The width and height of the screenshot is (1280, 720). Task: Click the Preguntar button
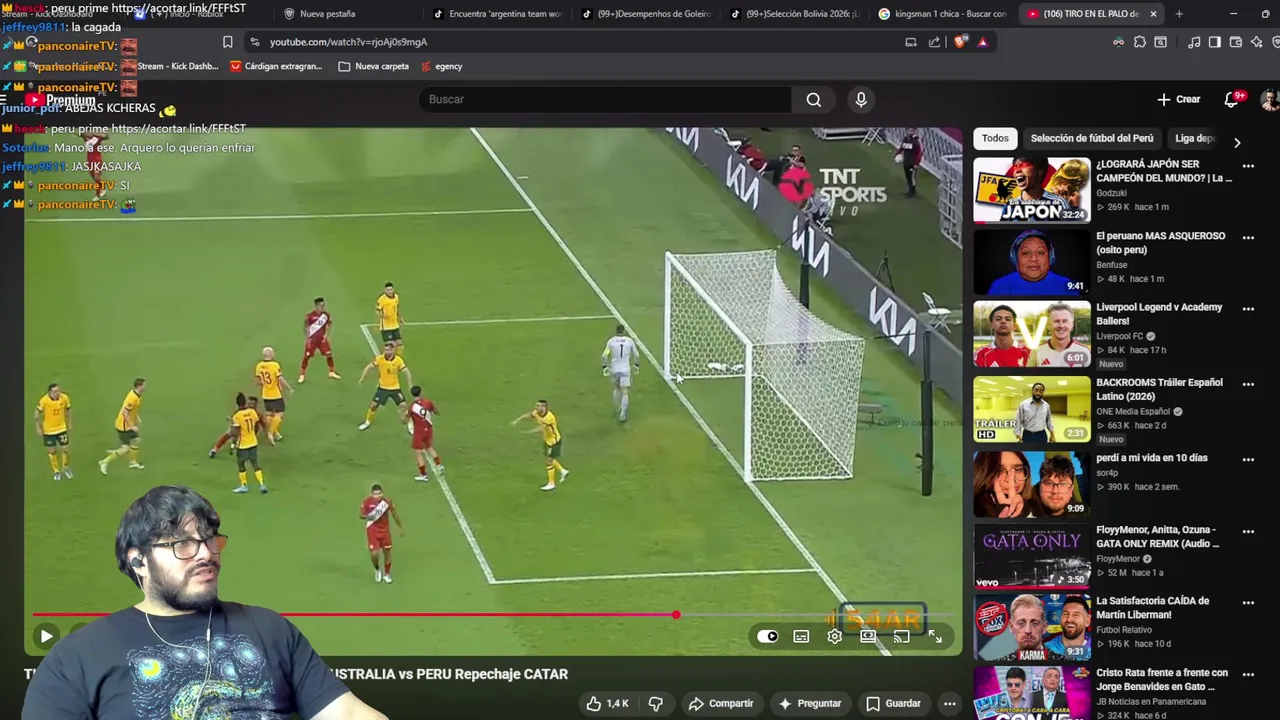pyautogui.click(x=809, y=703)
